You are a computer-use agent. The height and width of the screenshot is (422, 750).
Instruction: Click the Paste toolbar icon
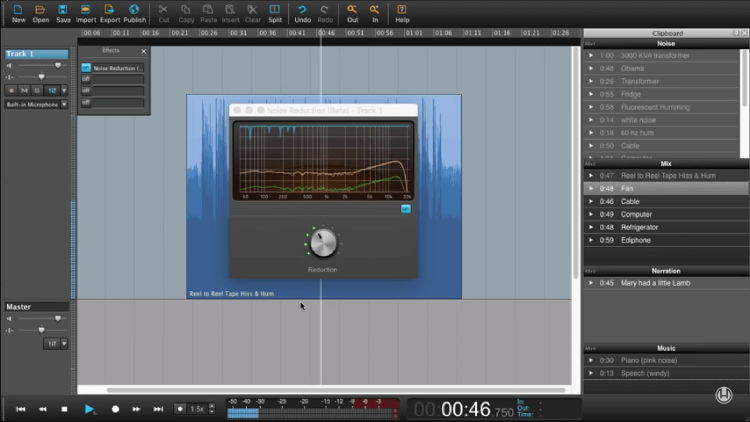[208, 13]
